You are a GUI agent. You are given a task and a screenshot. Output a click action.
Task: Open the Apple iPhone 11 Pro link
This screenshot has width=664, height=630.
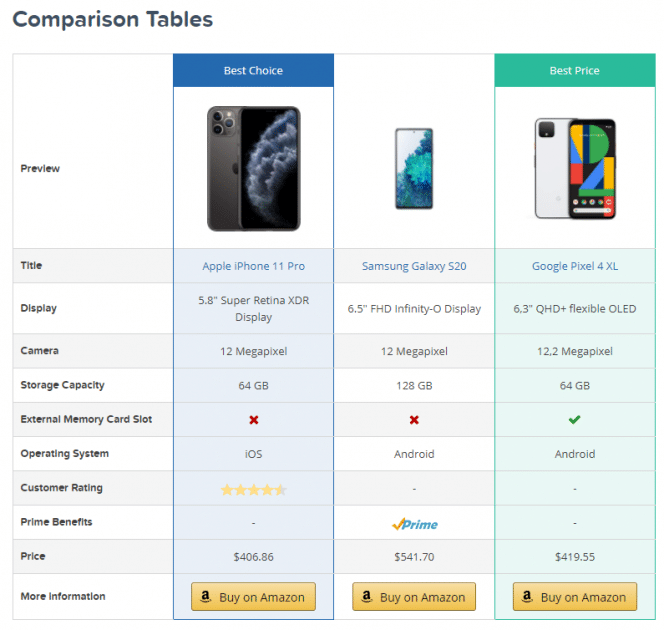(x=253, y=266)
